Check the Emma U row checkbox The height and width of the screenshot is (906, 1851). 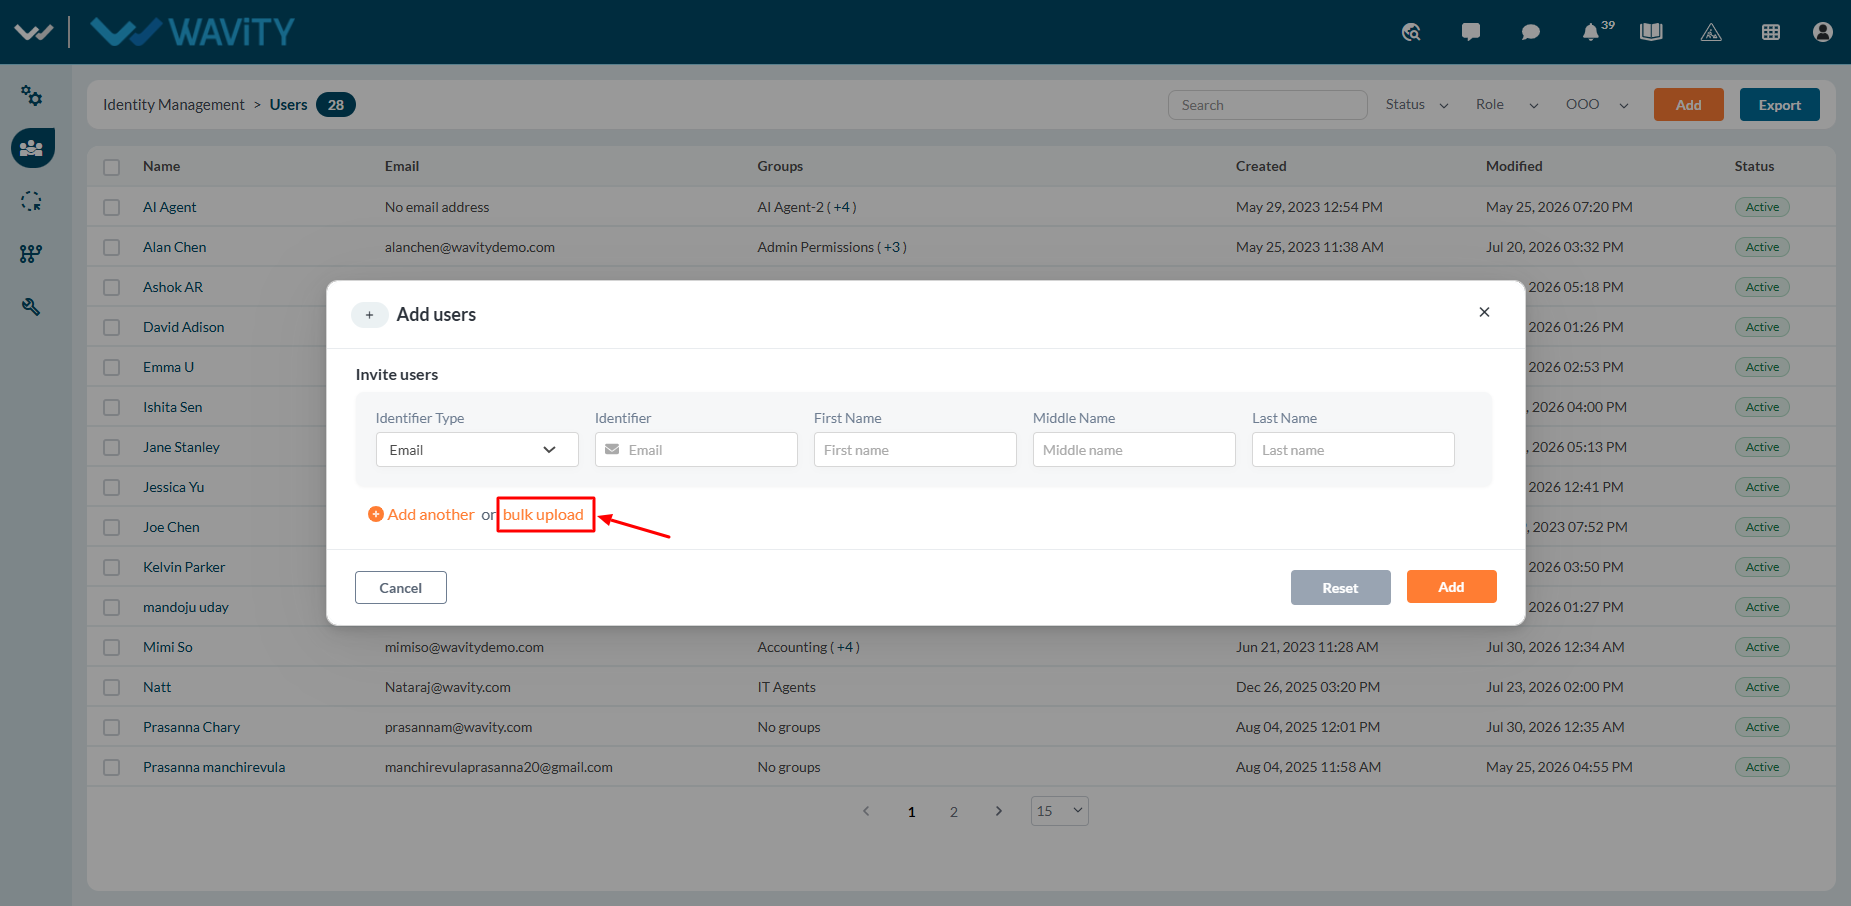(x=112, y=367)
